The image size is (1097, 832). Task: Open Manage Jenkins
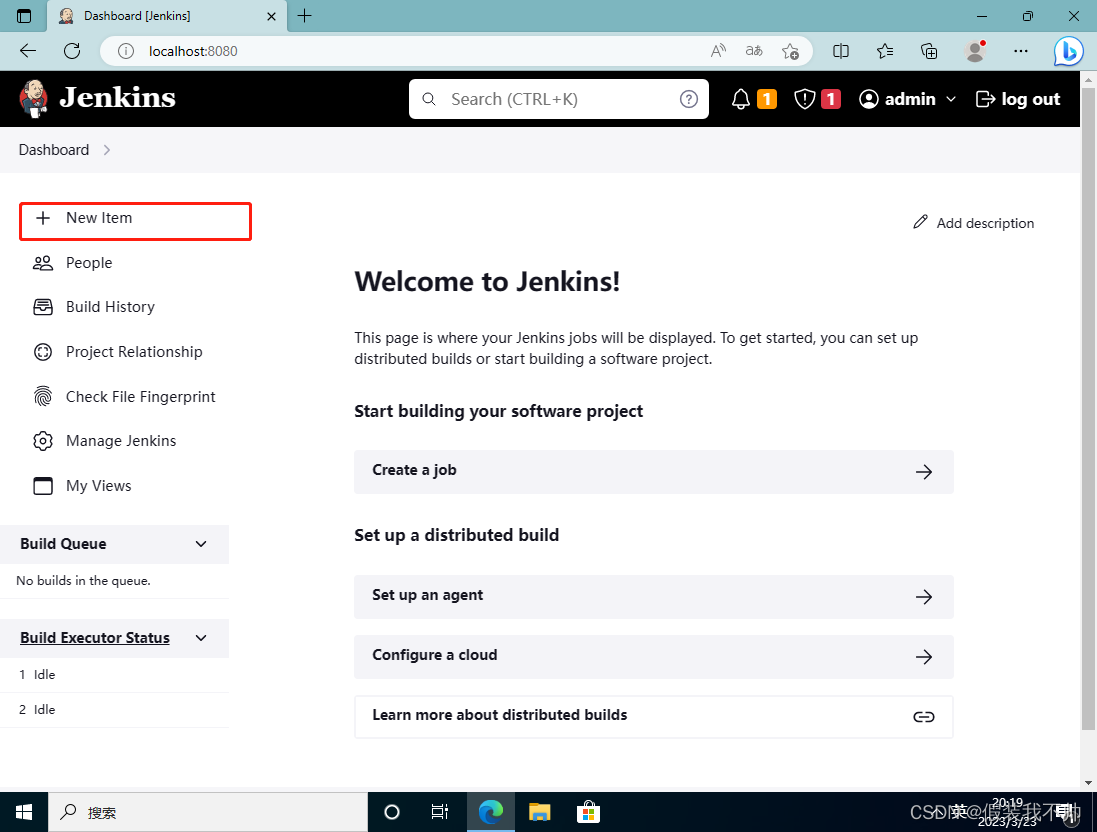coord(121,441)
